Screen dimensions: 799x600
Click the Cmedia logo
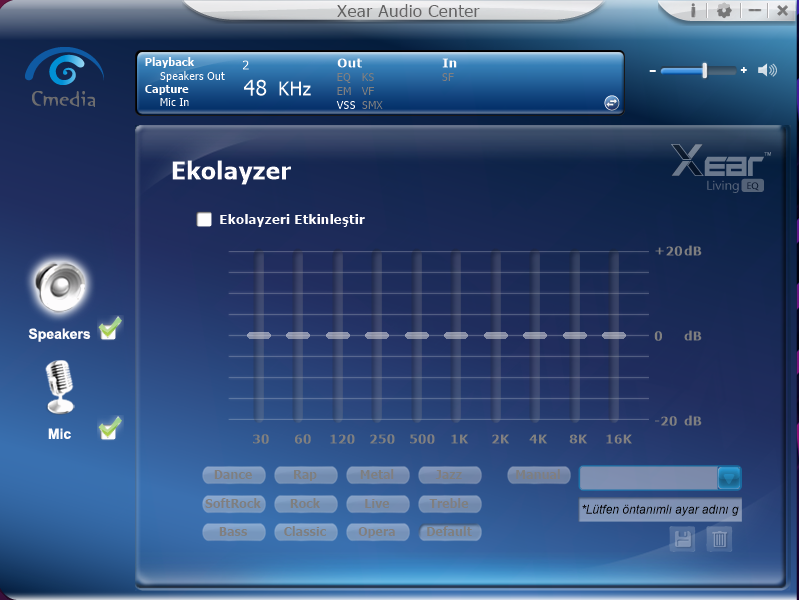coord(64,77)
